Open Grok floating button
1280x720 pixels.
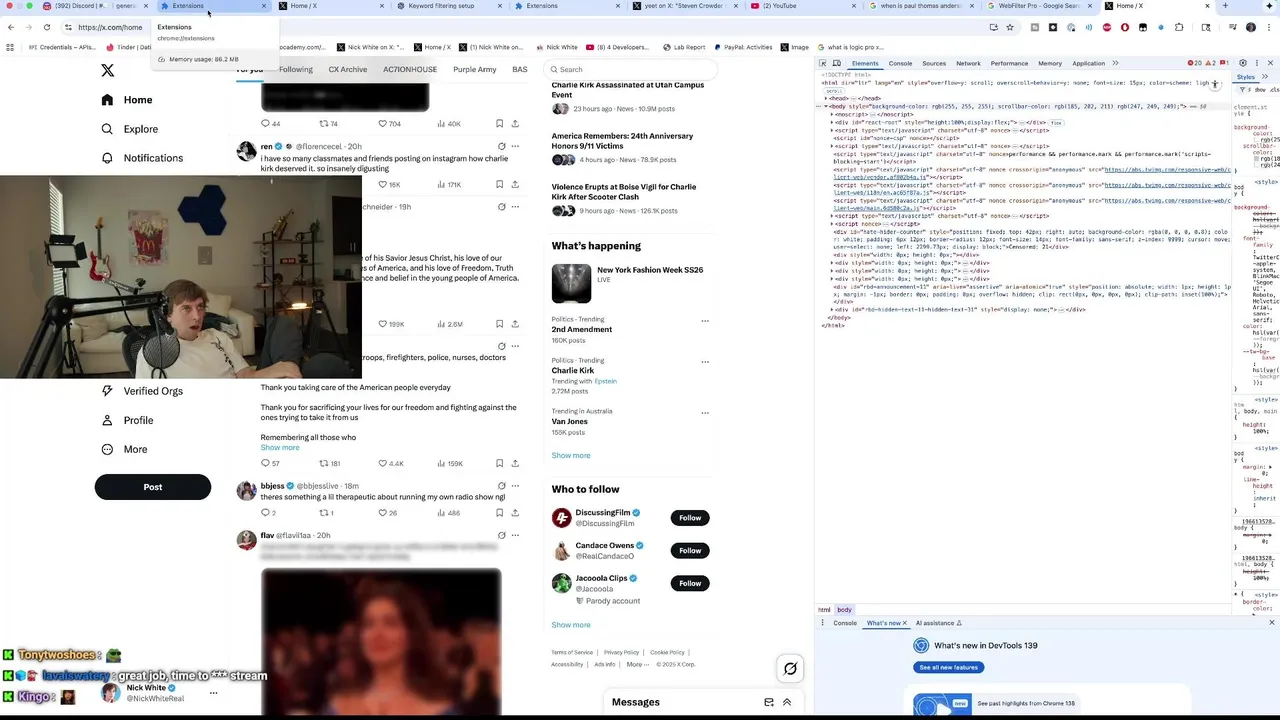(790, 669)
